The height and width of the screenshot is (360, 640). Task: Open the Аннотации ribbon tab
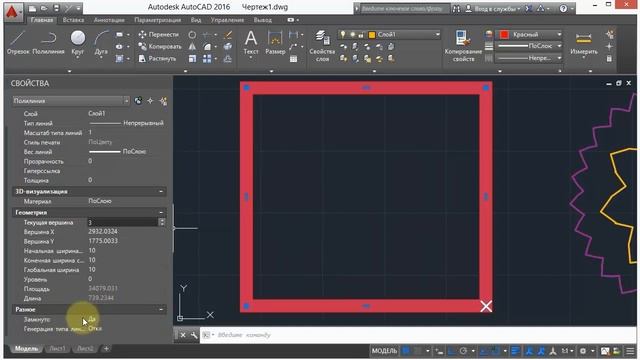(x=109, y=20)
